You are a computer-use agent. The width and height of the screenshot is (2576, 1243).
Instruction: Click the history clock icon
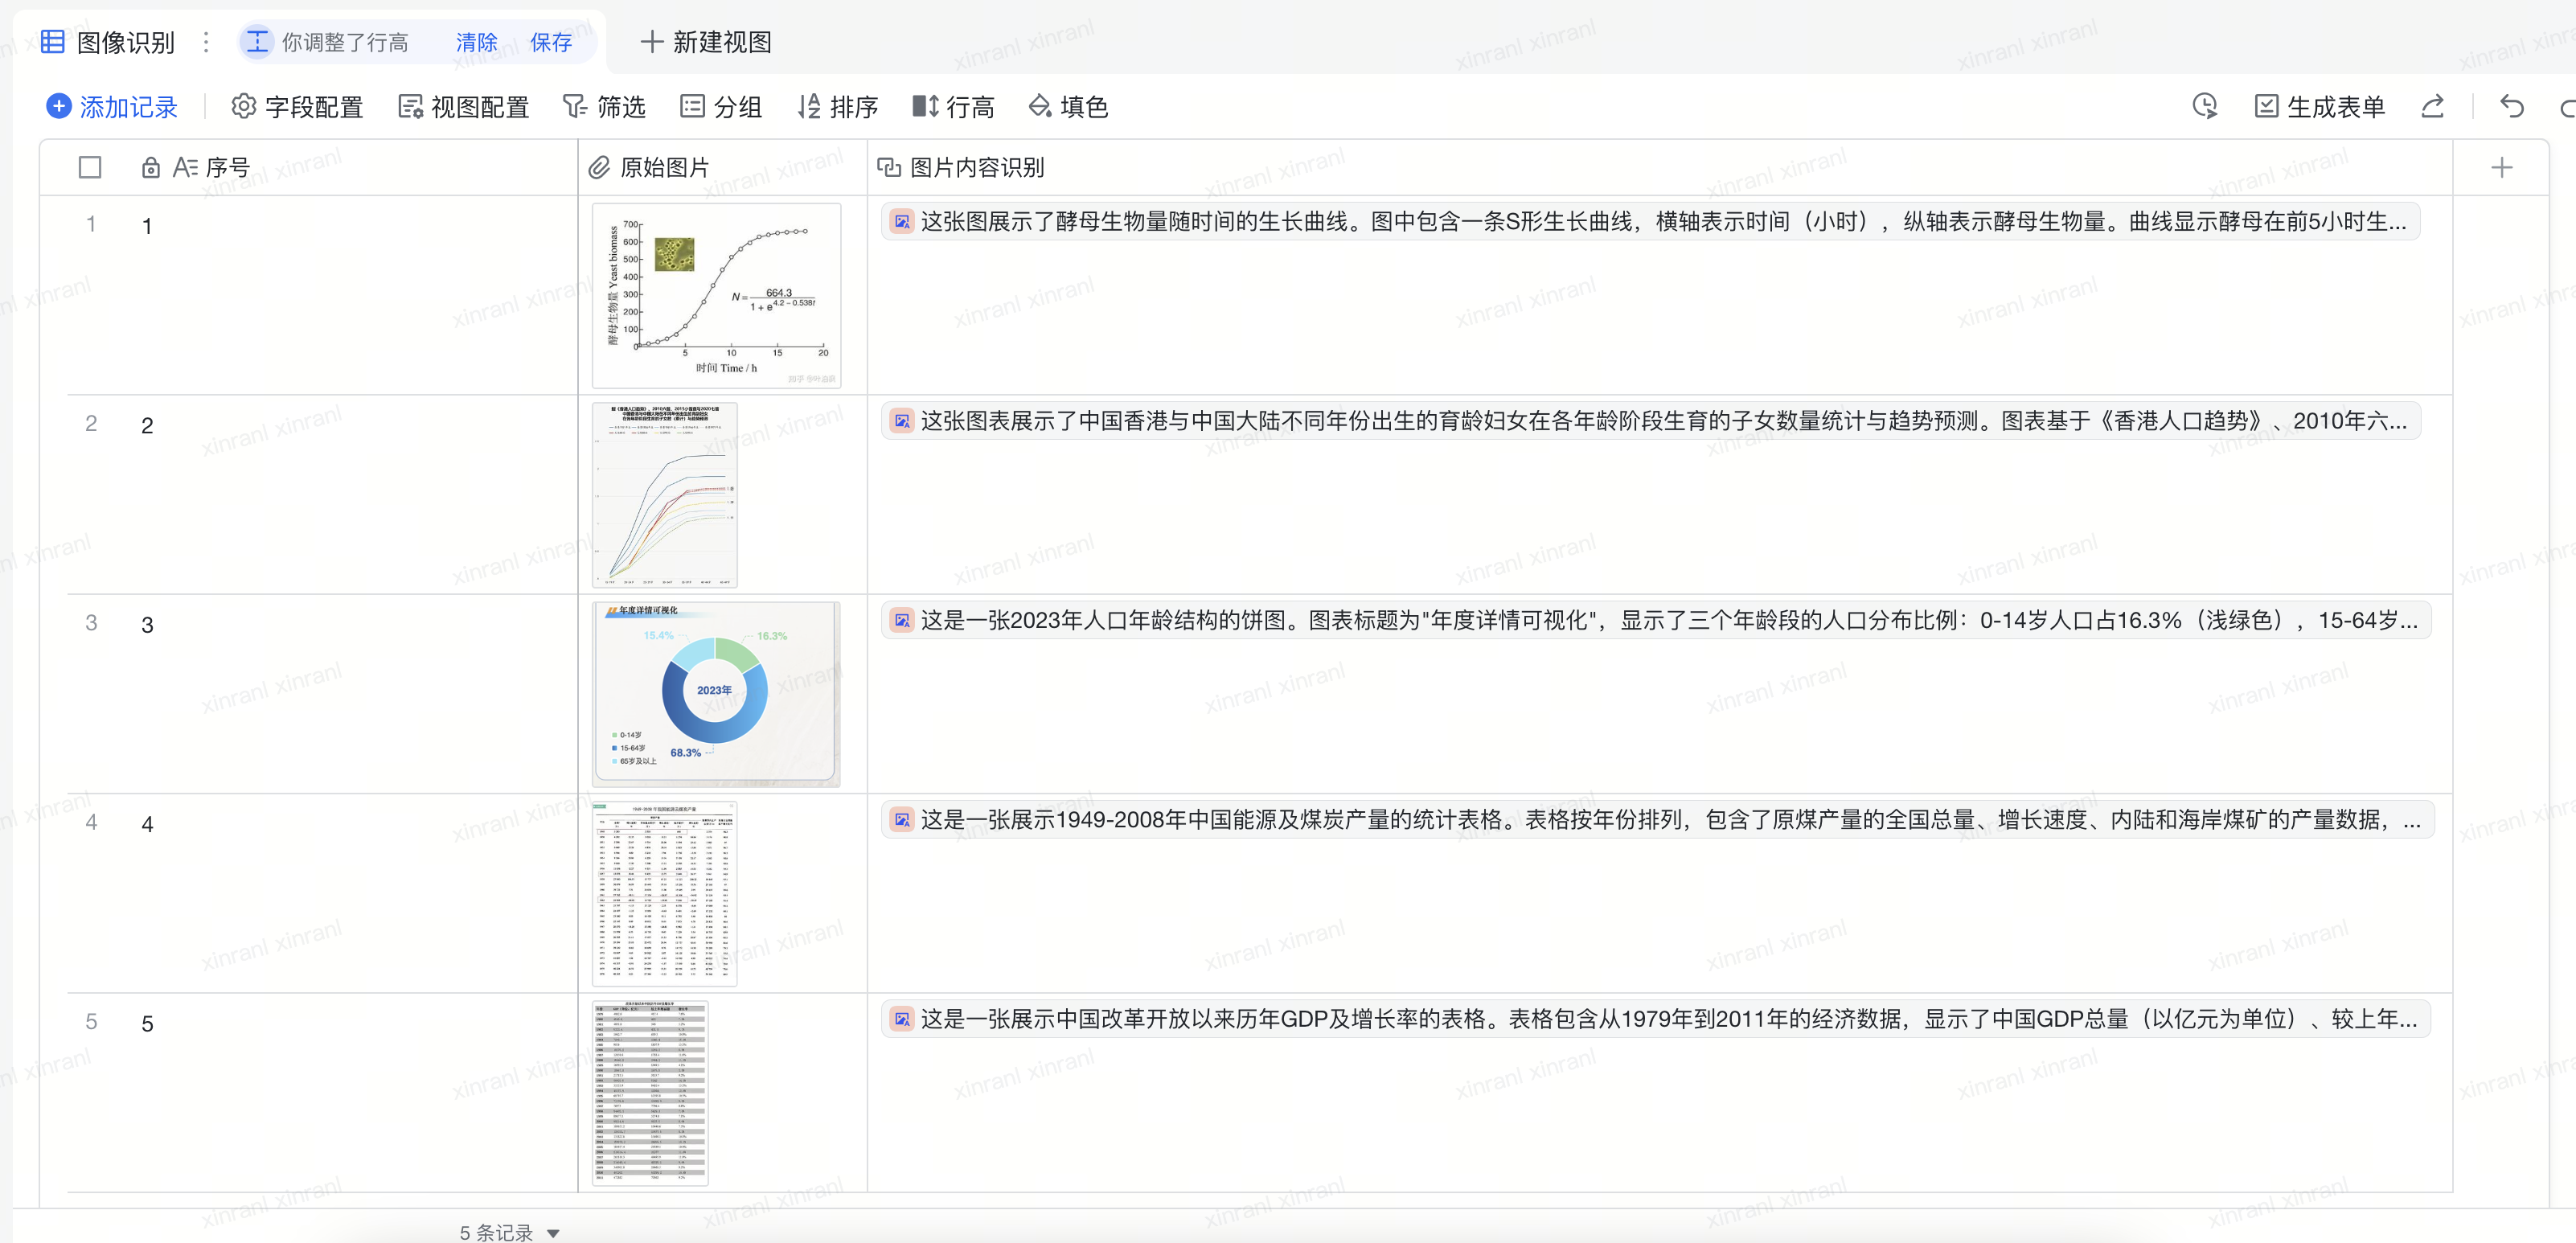coord(2204,106)
